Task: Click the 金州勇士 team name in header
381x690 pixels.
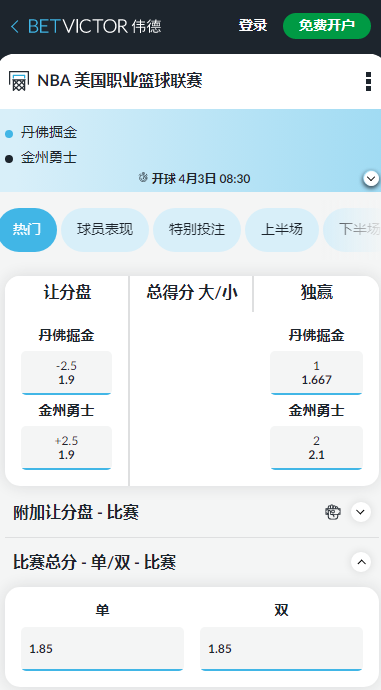Action: coord(49,158)
